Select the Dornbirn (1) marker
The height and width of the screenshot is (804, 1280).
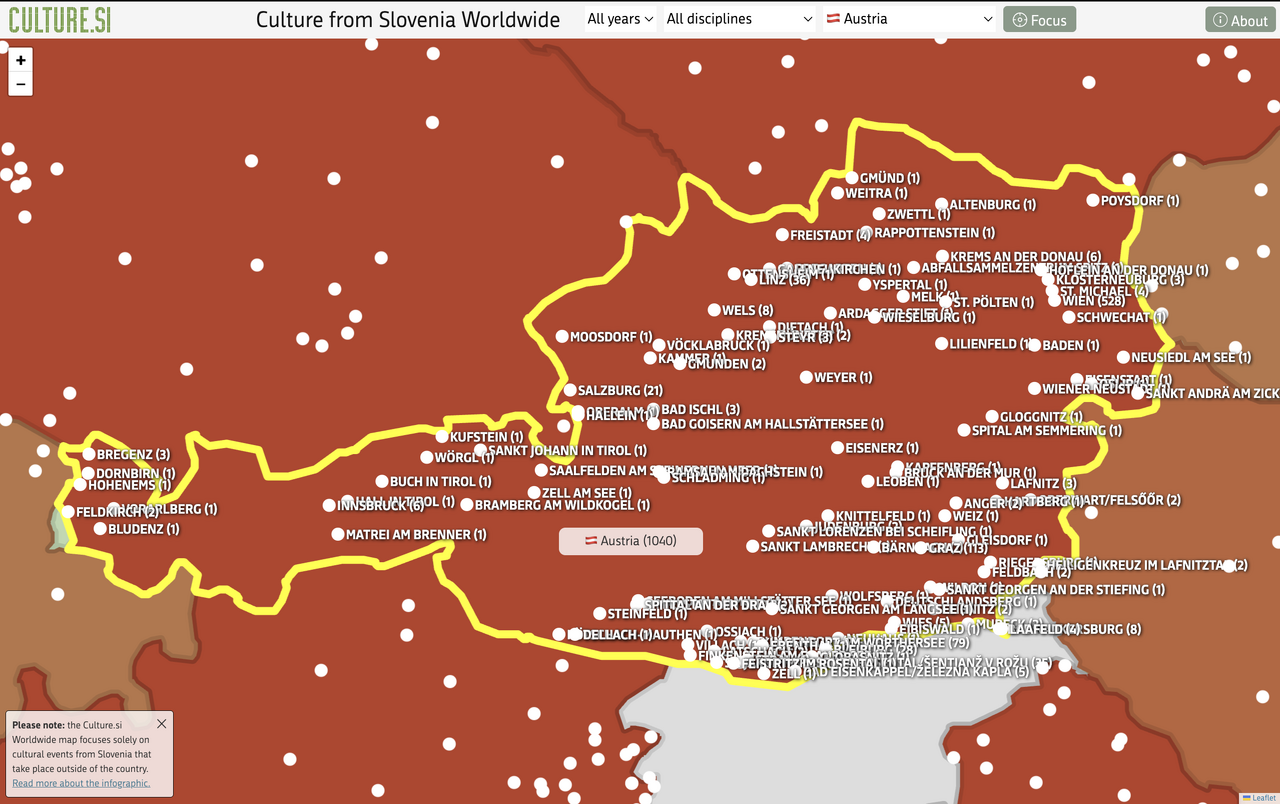click(88, 473)
